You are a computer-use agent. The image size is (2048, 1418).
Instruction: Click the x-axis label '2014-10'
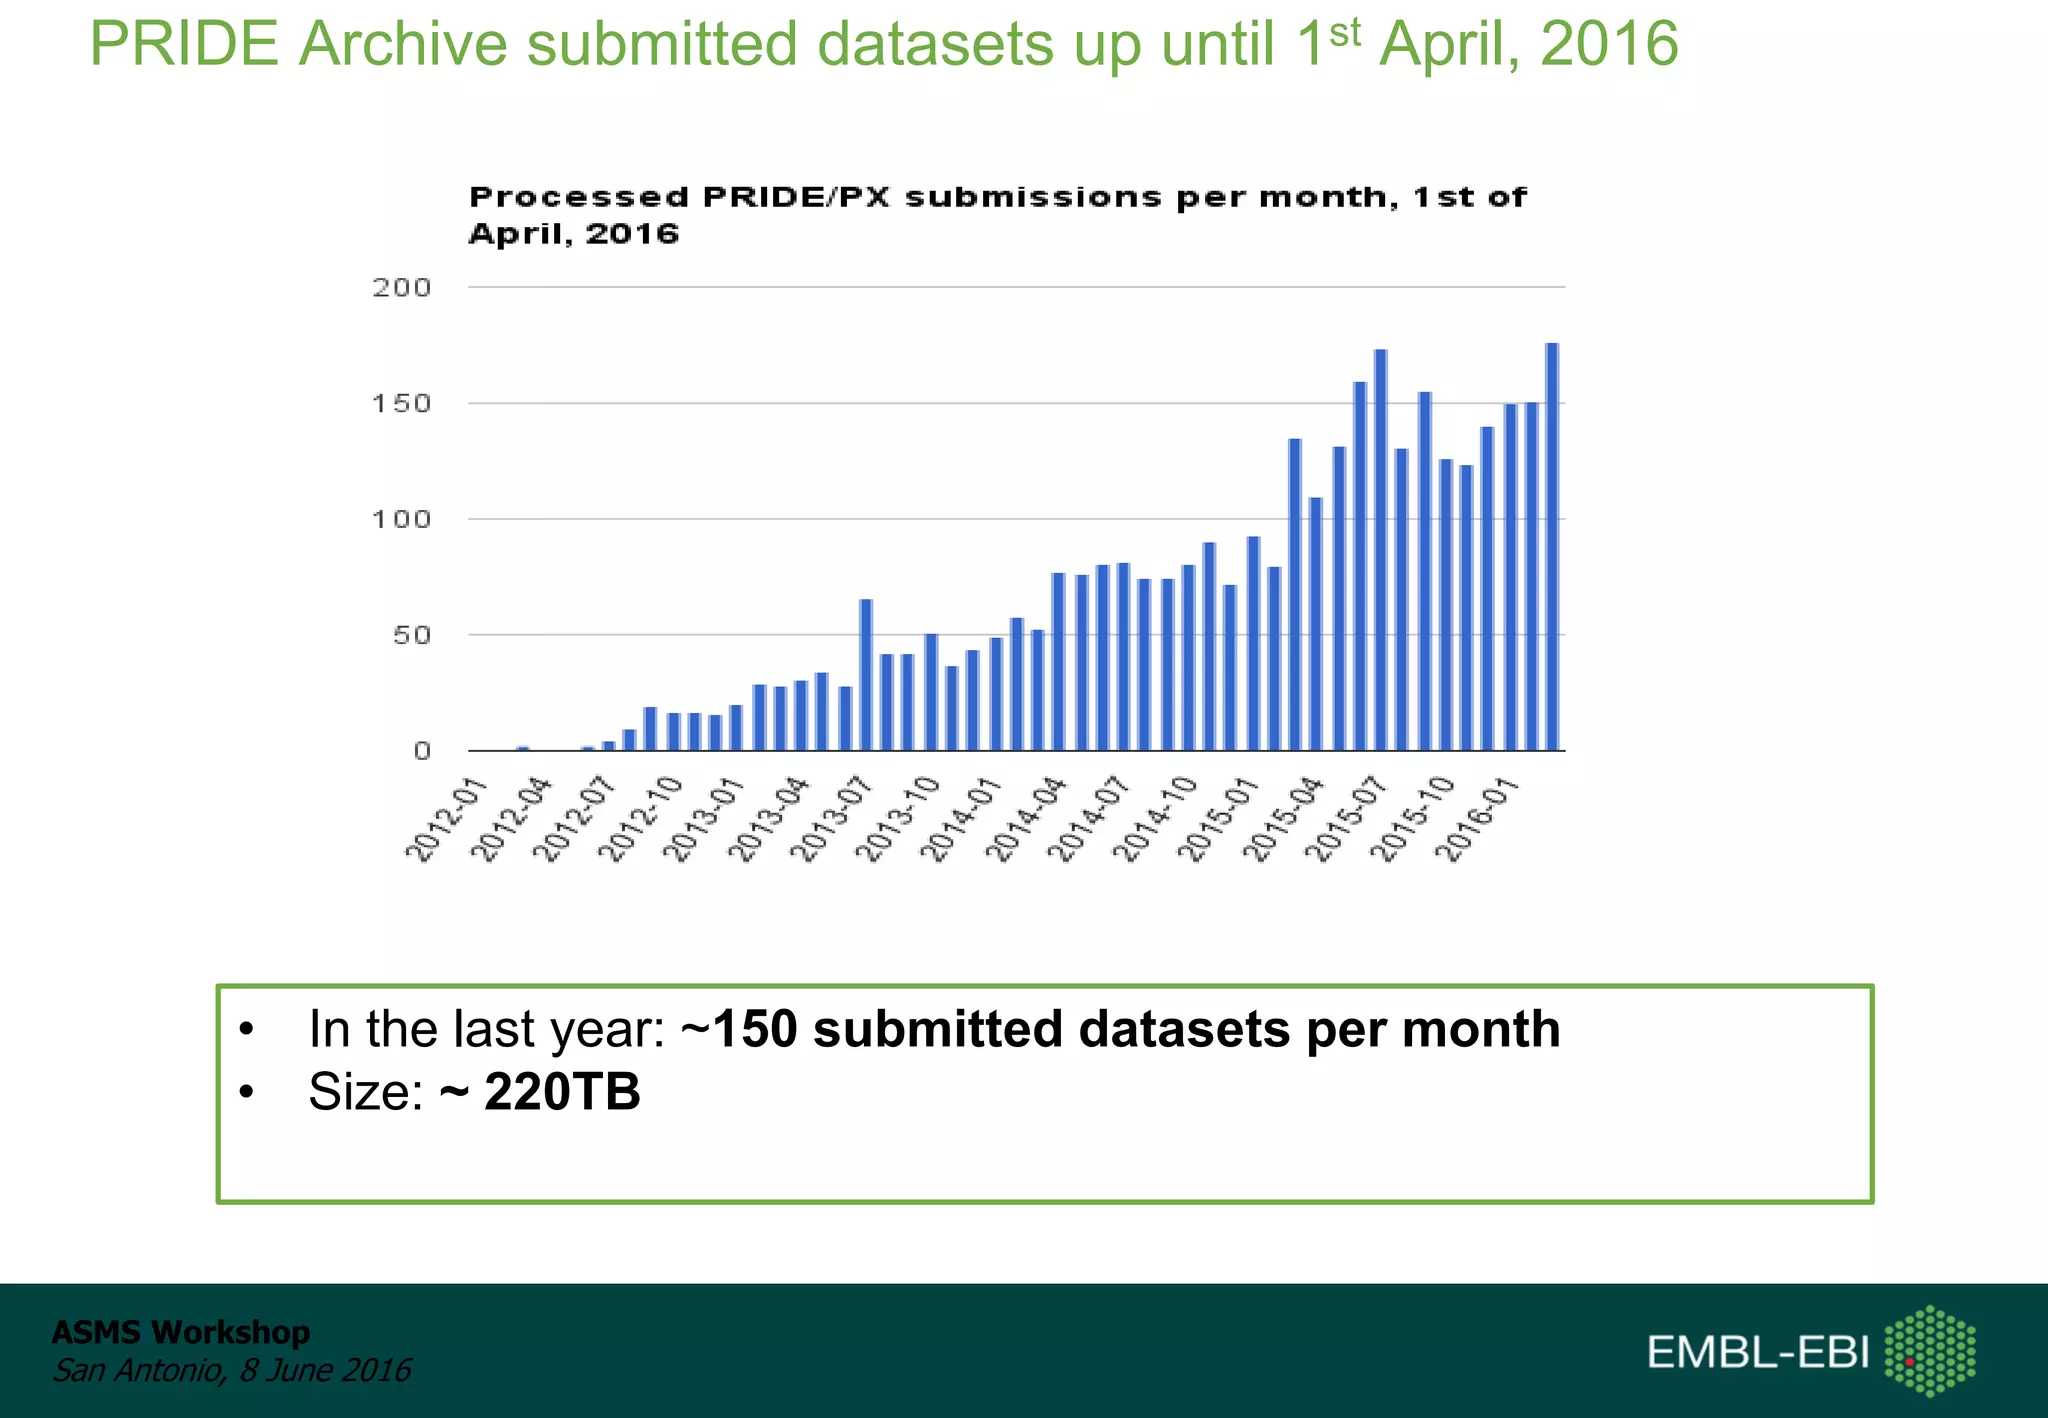coord(1156,818)
